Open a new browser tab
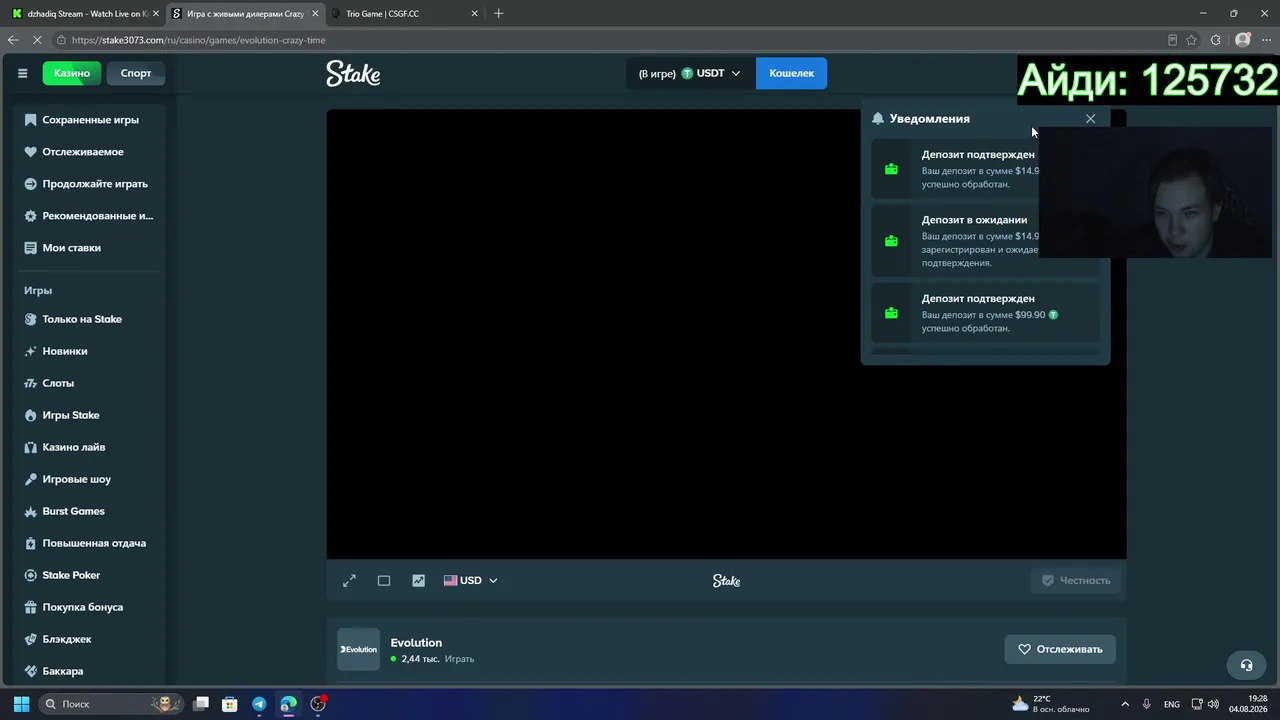Image resolution: width=1280 pixels, height=720 pixels. click(x=499, y=14)
